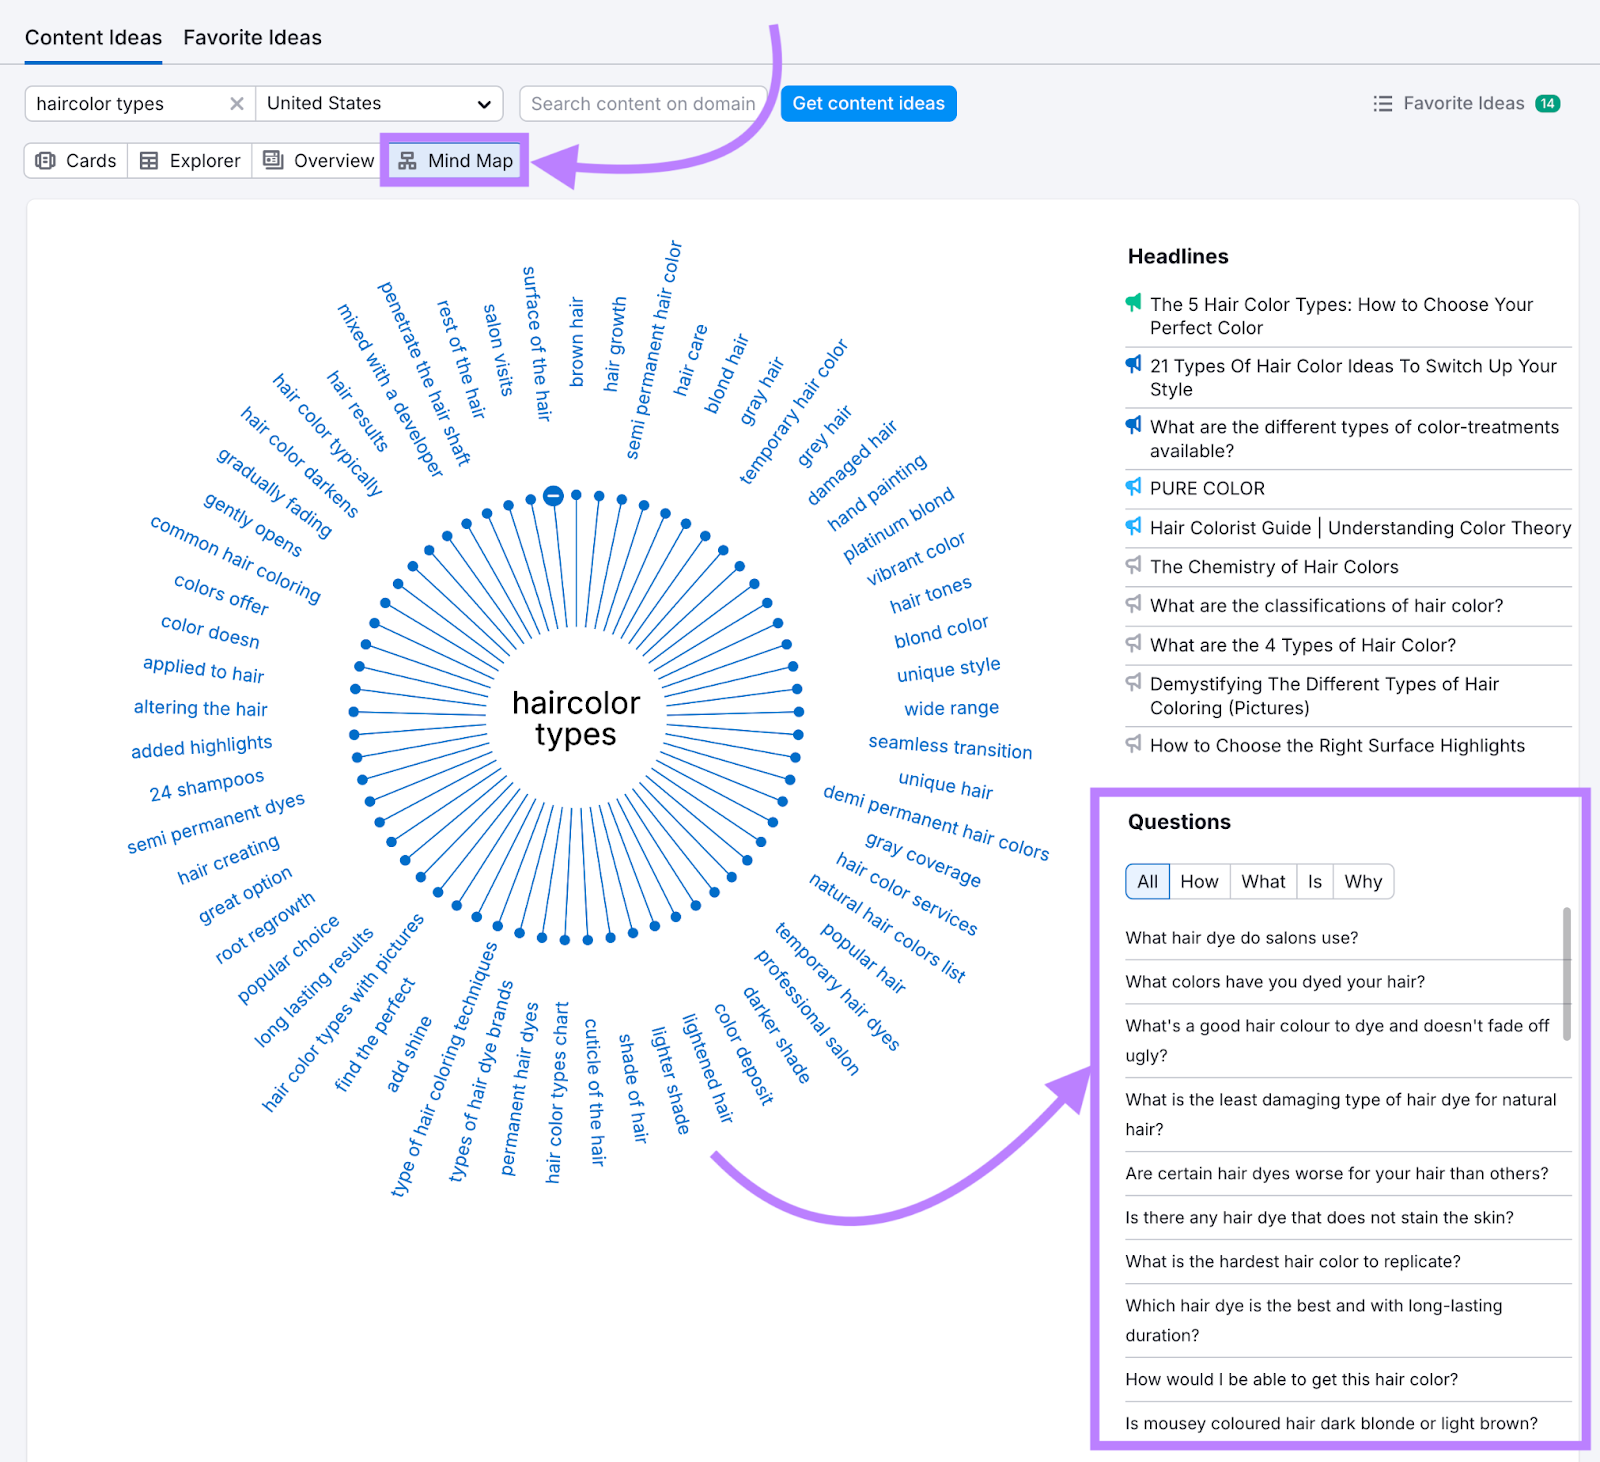This screenshot has width=1600, height=1462.
Task: Collapse the mind map minus node
Action: coord(553,495)
